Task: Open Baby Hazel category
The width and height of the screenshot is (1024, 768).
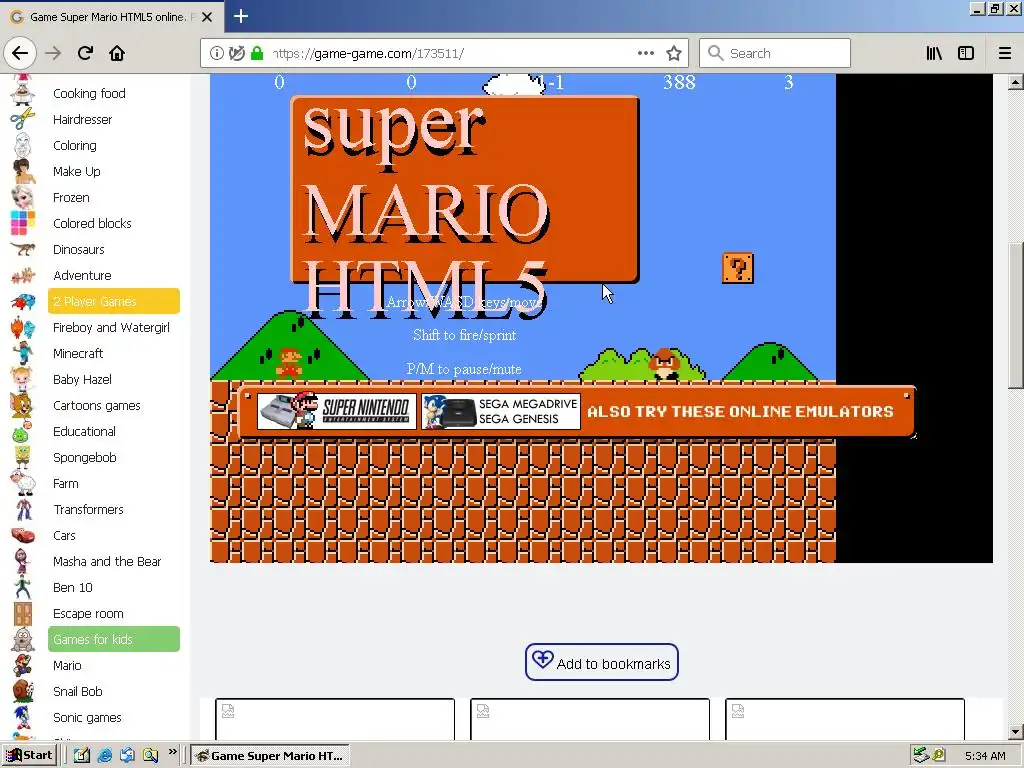Action: [x=82, y=379]
